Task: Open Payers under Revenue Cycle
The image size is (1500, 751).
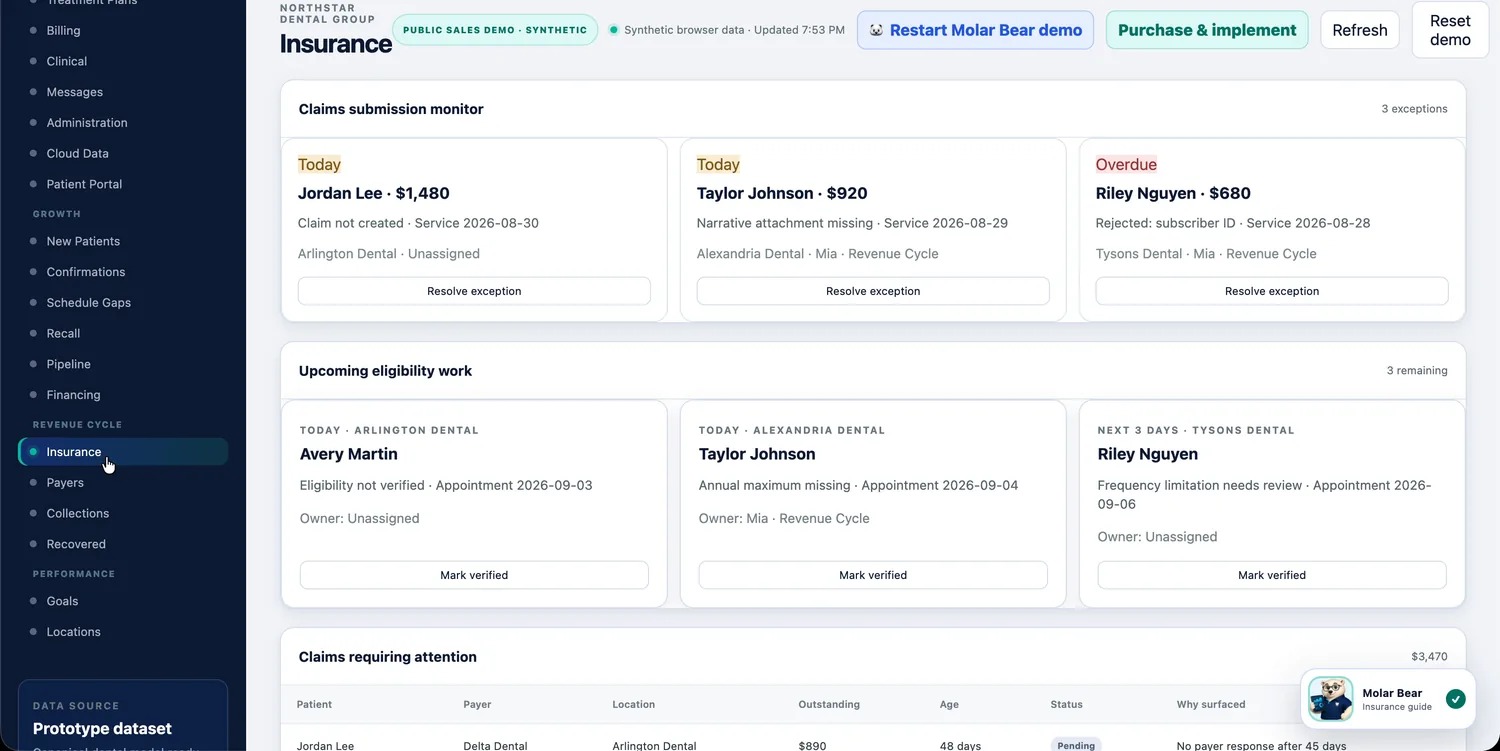Action: [65, 483]
